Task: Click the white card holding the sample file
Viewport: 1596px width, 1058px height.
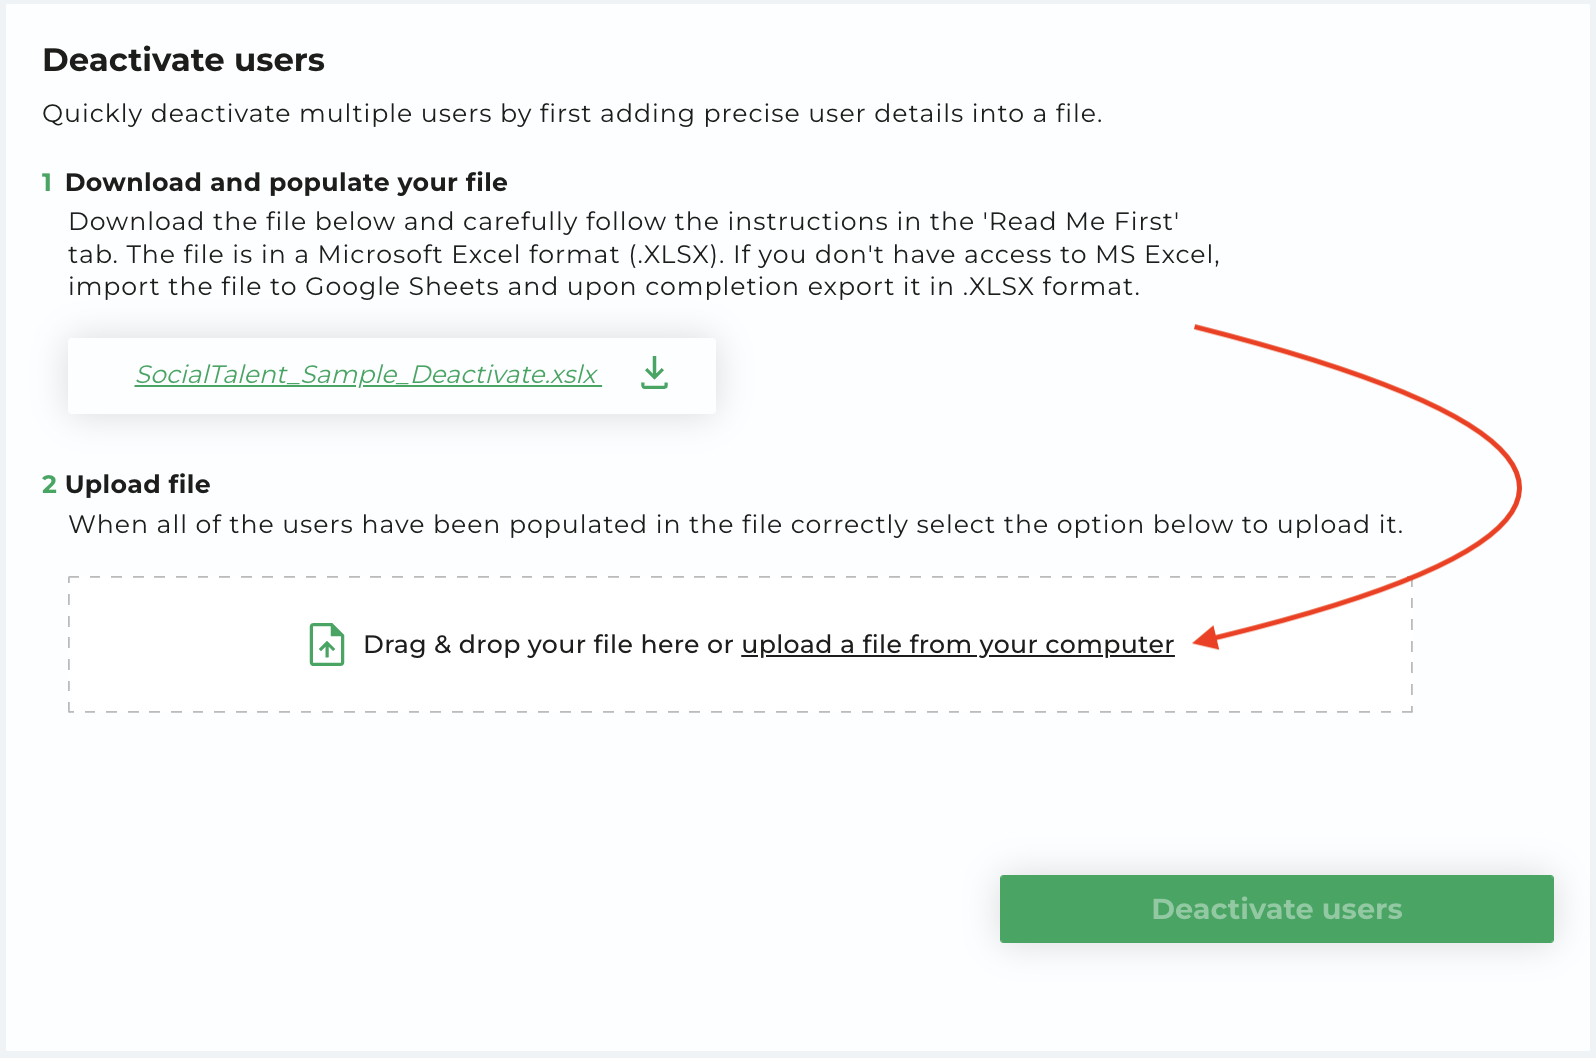Action: point(392,375)
